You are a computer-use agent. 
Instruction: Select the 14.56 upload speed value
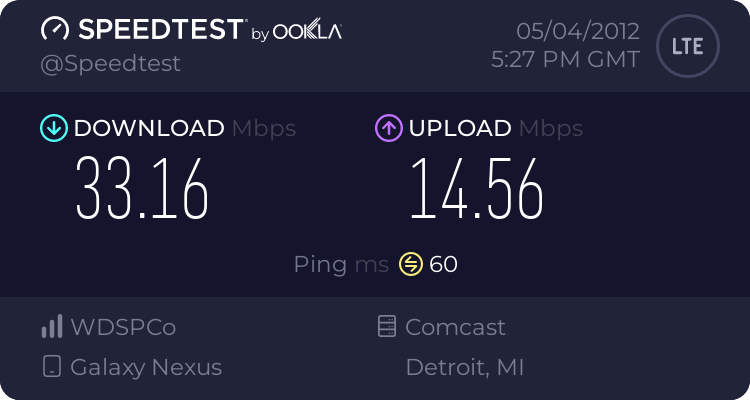point(476,188)
